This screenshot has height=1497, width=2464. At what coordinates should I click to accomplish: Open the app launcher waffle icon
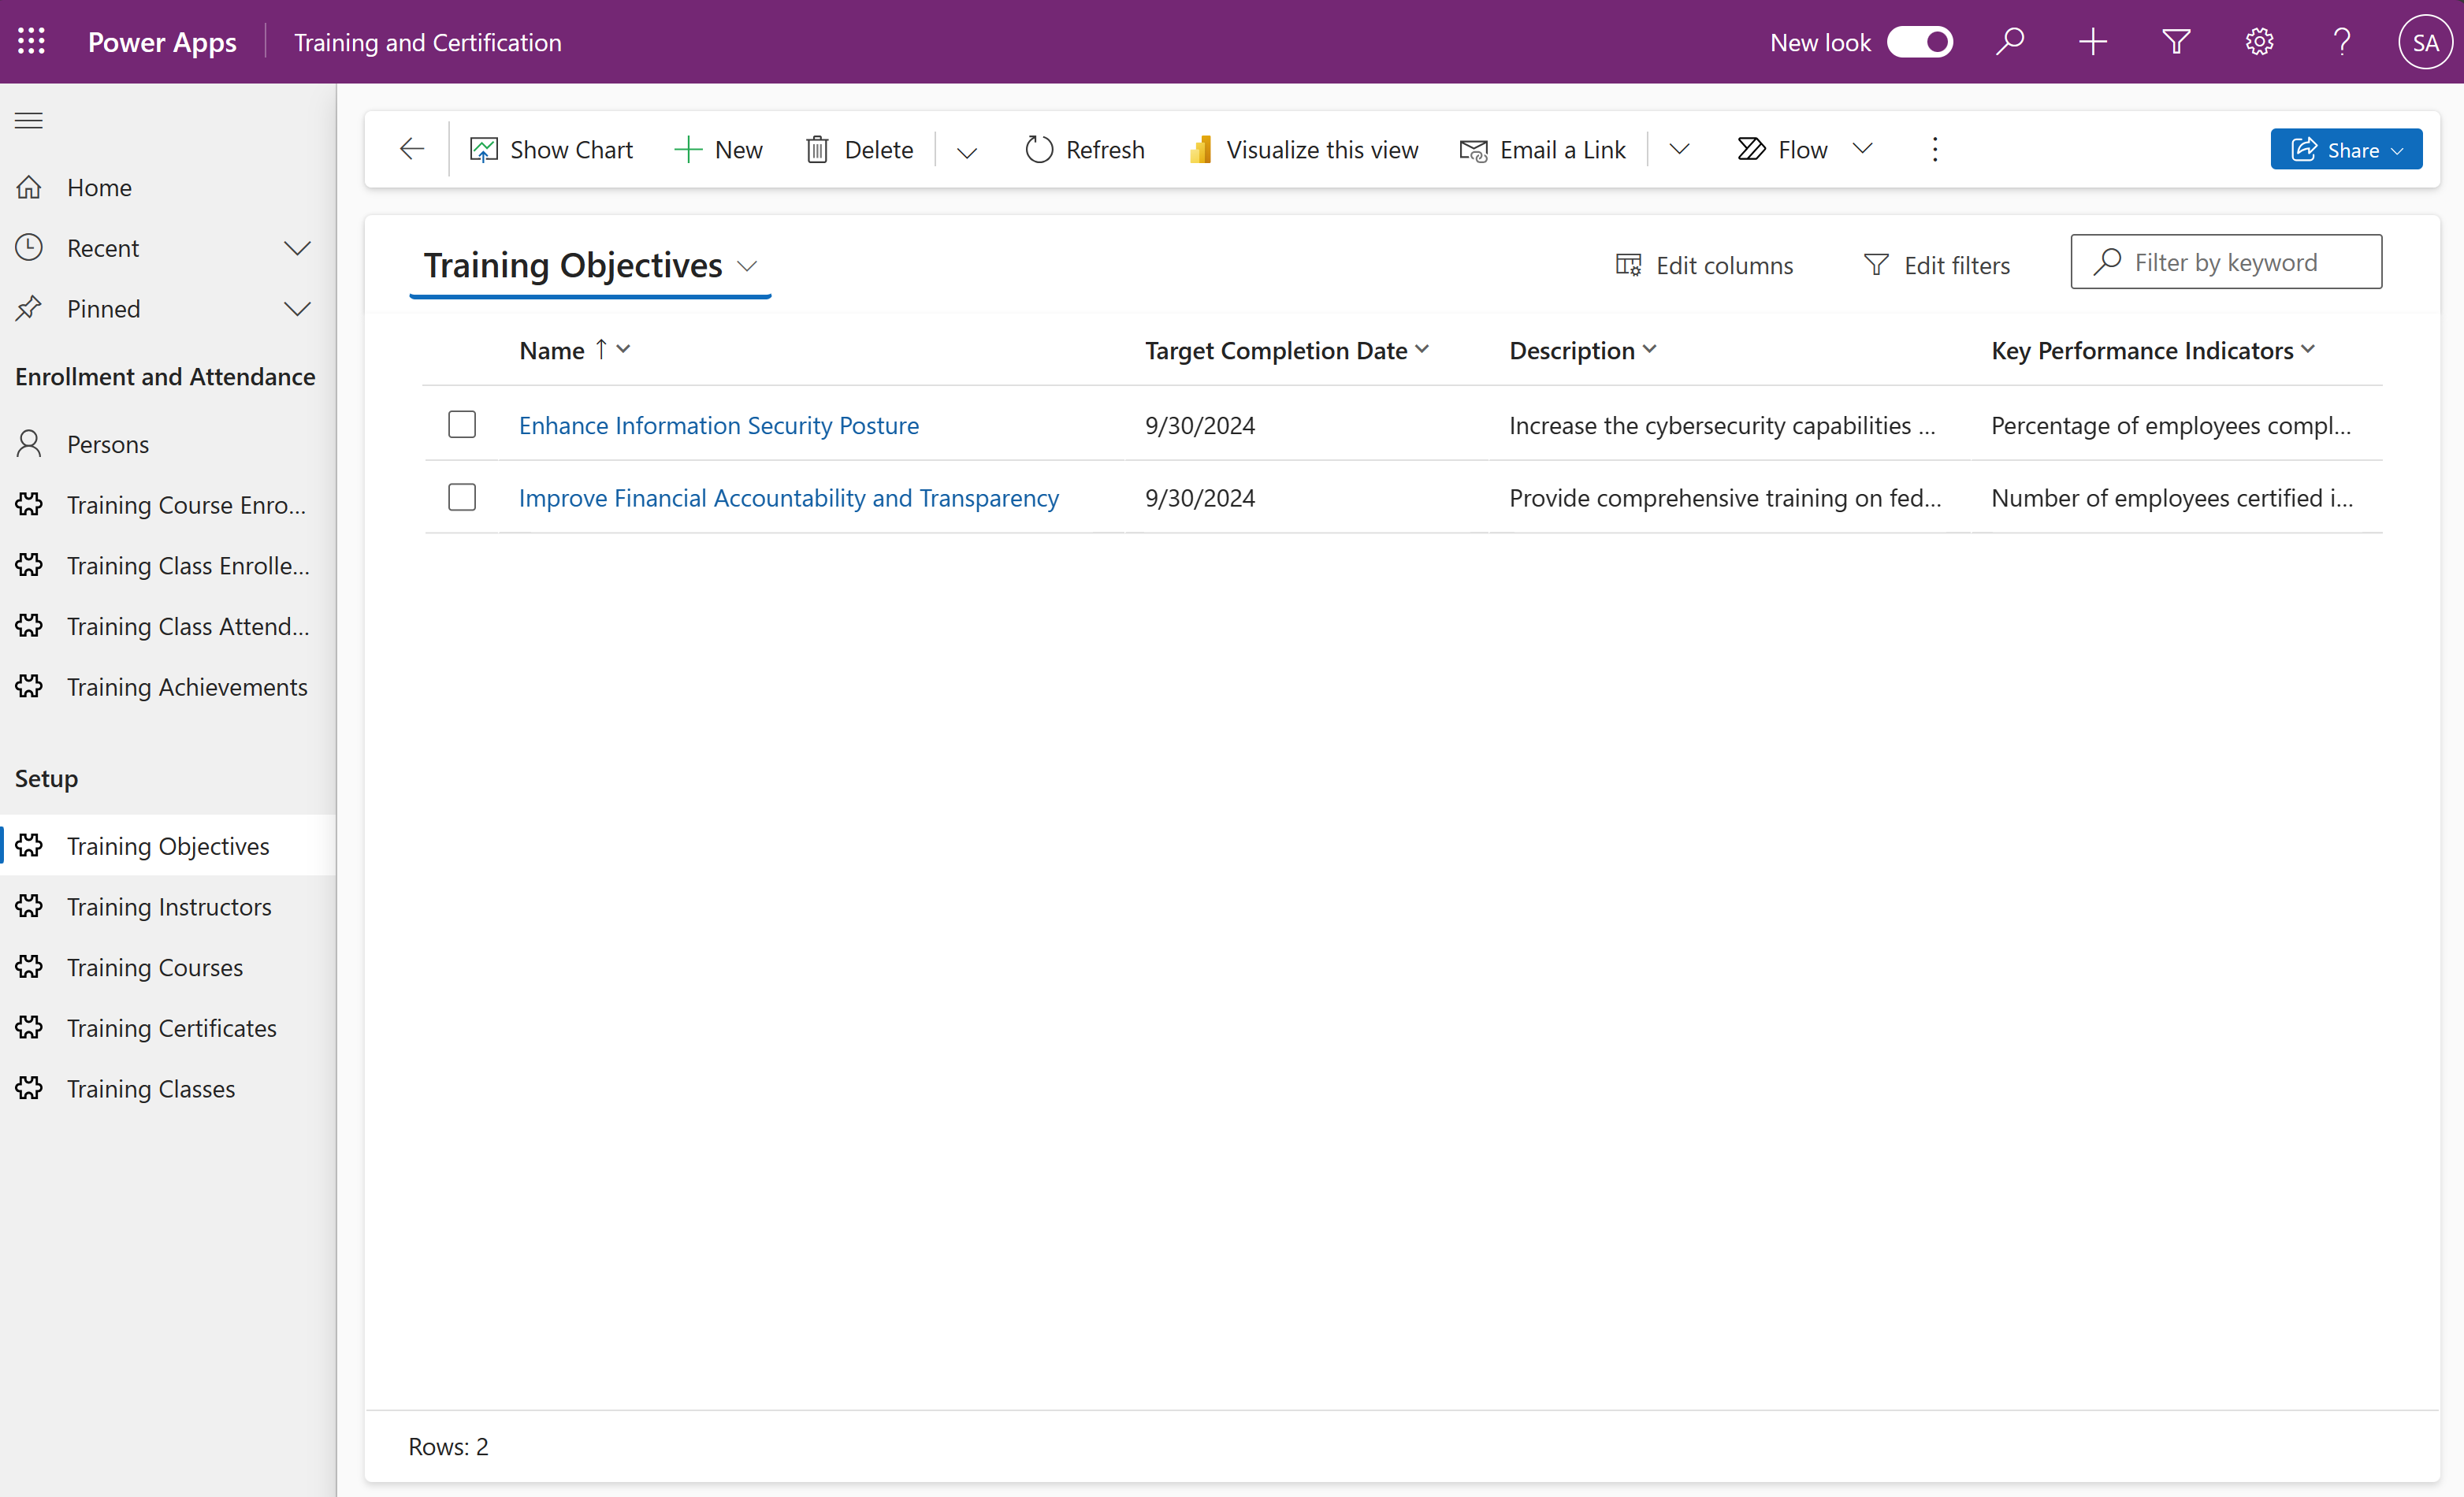31,41
